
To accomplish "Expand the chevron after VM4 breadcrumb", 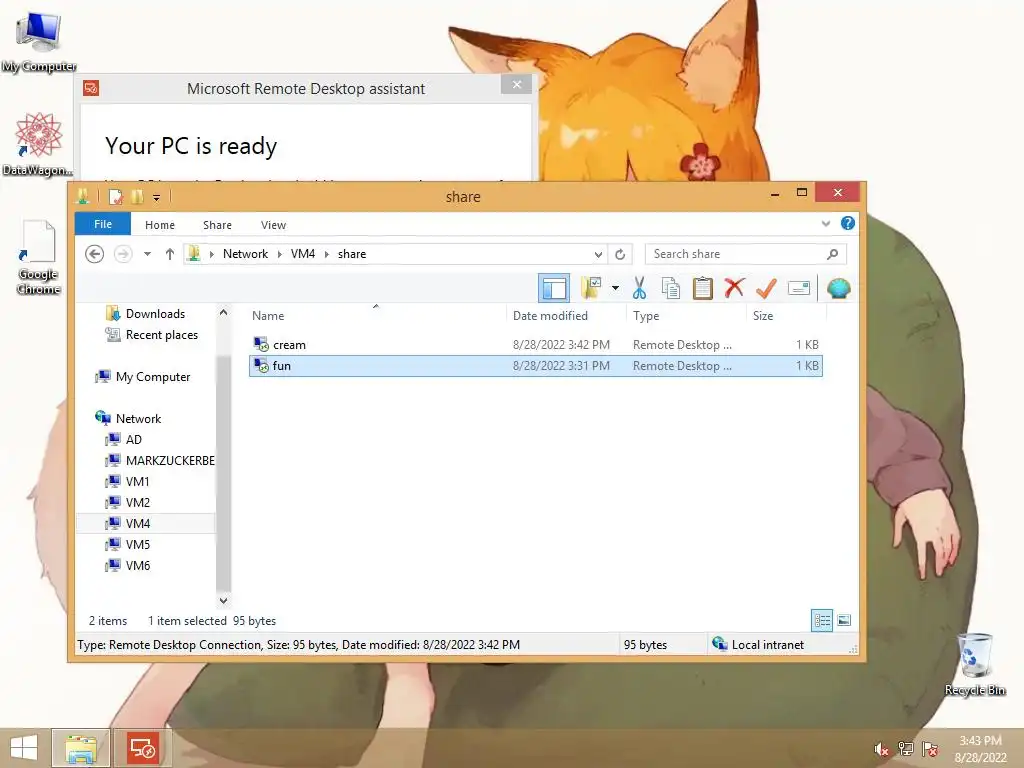I will point(327,254).
